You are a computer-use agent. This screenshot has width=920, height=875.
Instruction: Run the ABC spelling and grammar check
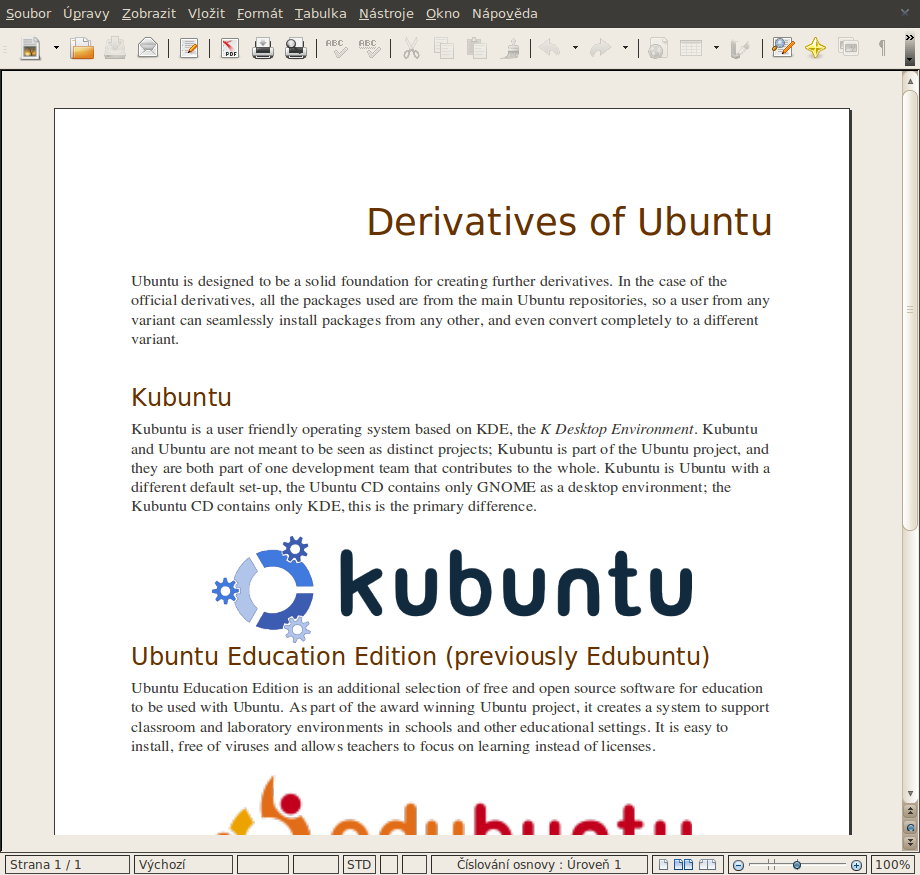[337, 48]
